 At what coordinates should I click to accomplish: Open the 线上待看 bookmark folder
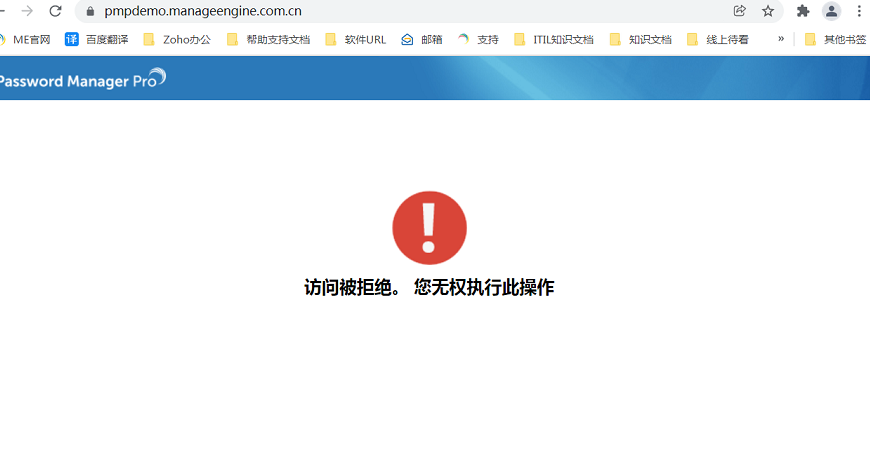[x=718, y=39]
